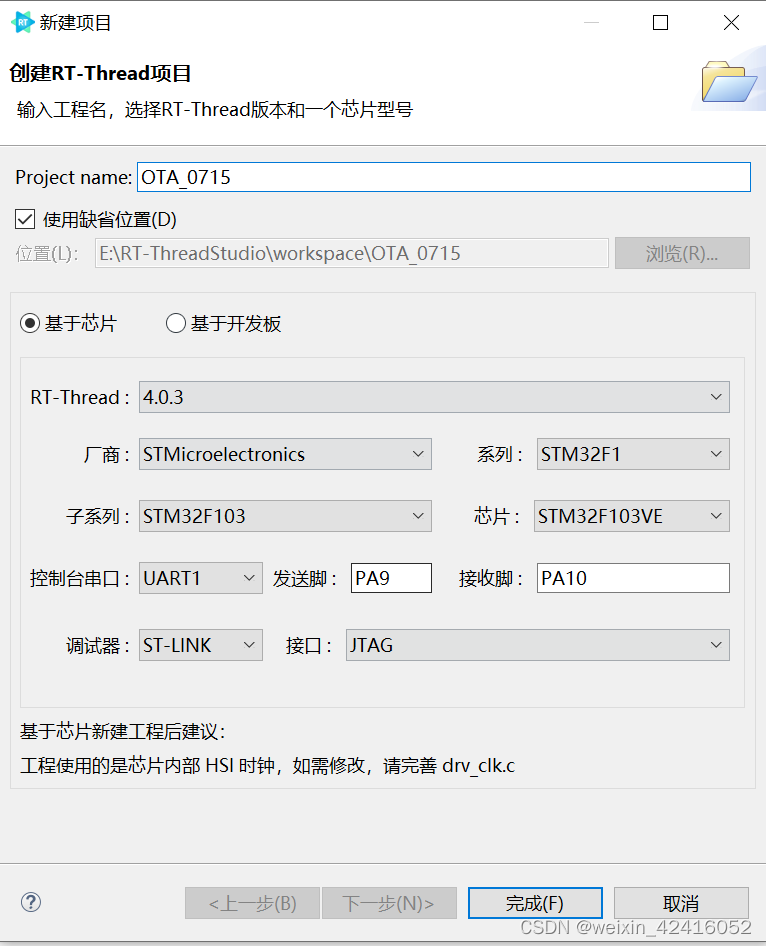Click the Project name input field
This screenshot has height=946, width=766.
(x=443, y=177)
